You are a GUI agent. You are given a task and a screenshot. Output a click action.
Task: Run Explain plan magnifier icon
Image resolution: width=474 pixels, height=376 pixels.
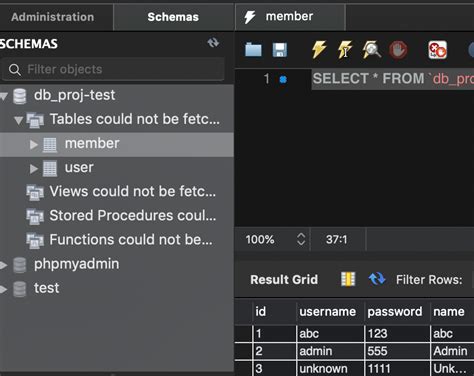[371, 50]
